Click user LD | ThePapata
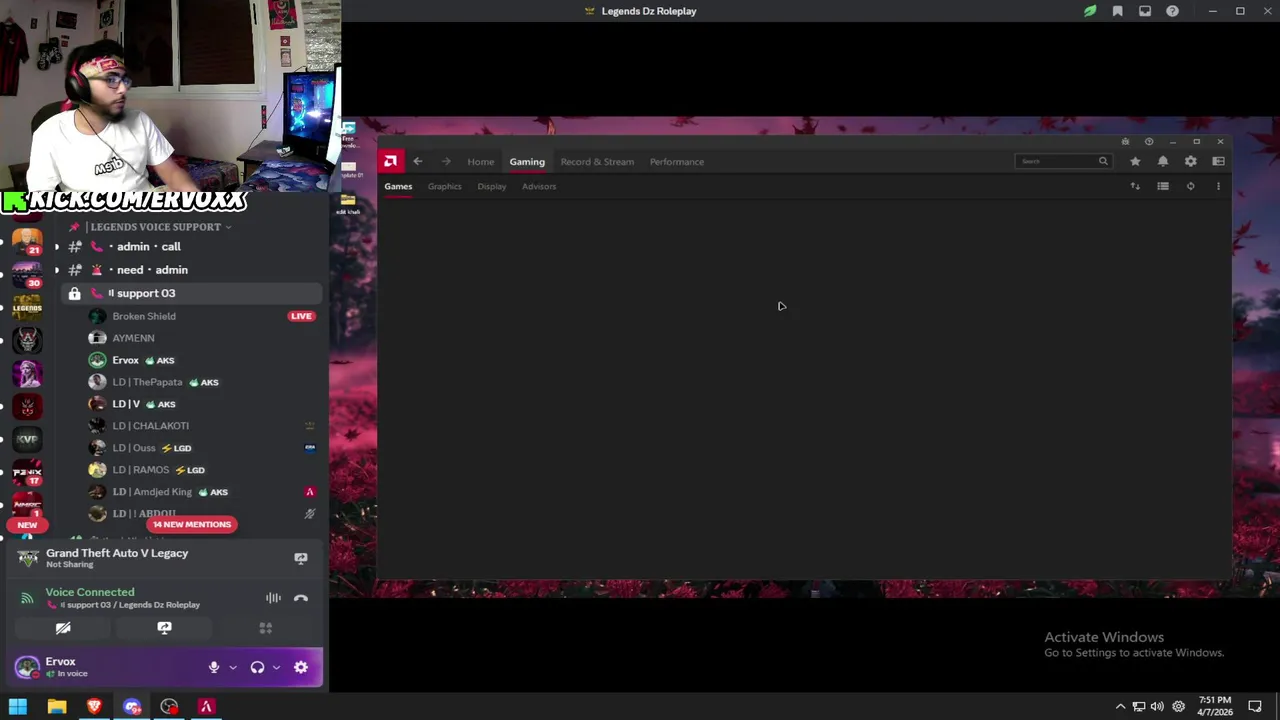The image size is (1280, 720). (147, 382)
